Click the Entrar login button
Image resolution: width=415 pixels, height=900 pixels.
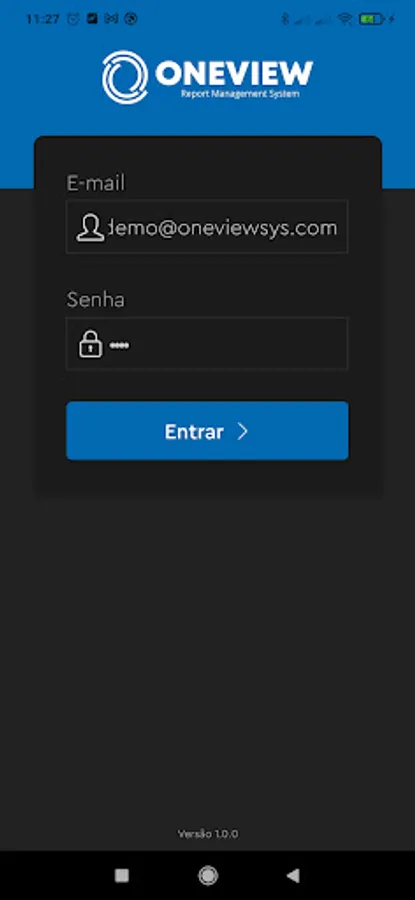click(207, 430)
